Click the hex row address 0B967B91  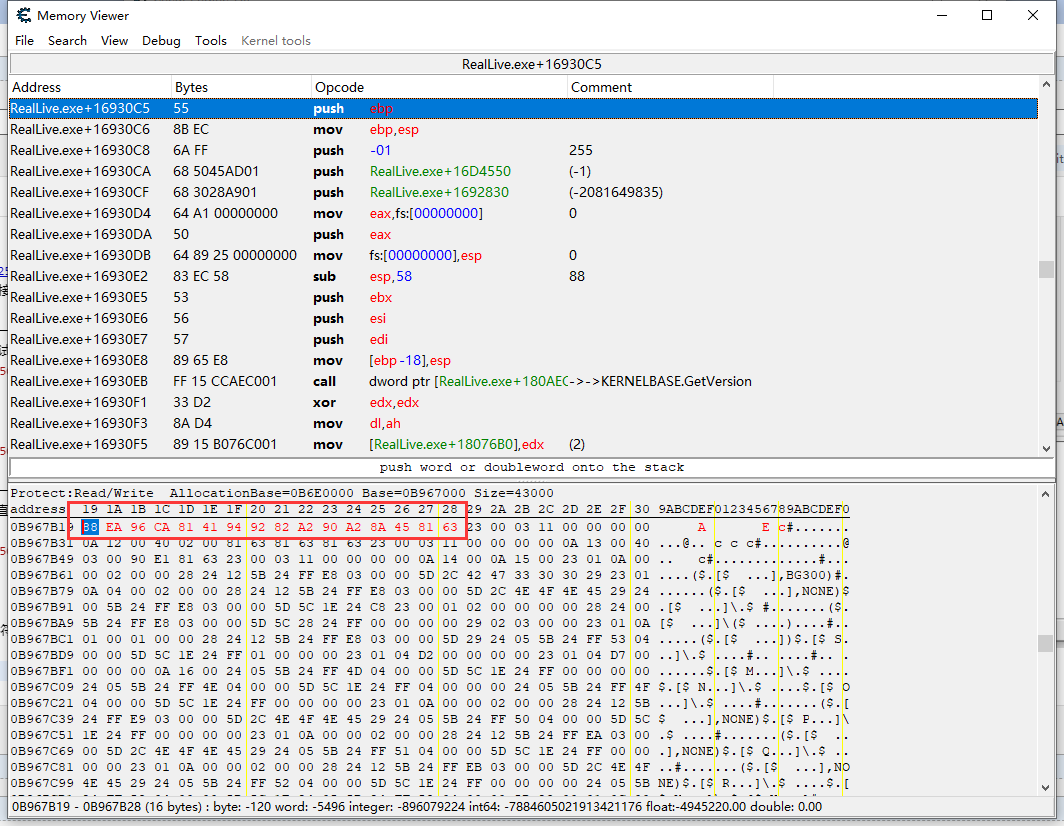[x=42, y=607]
